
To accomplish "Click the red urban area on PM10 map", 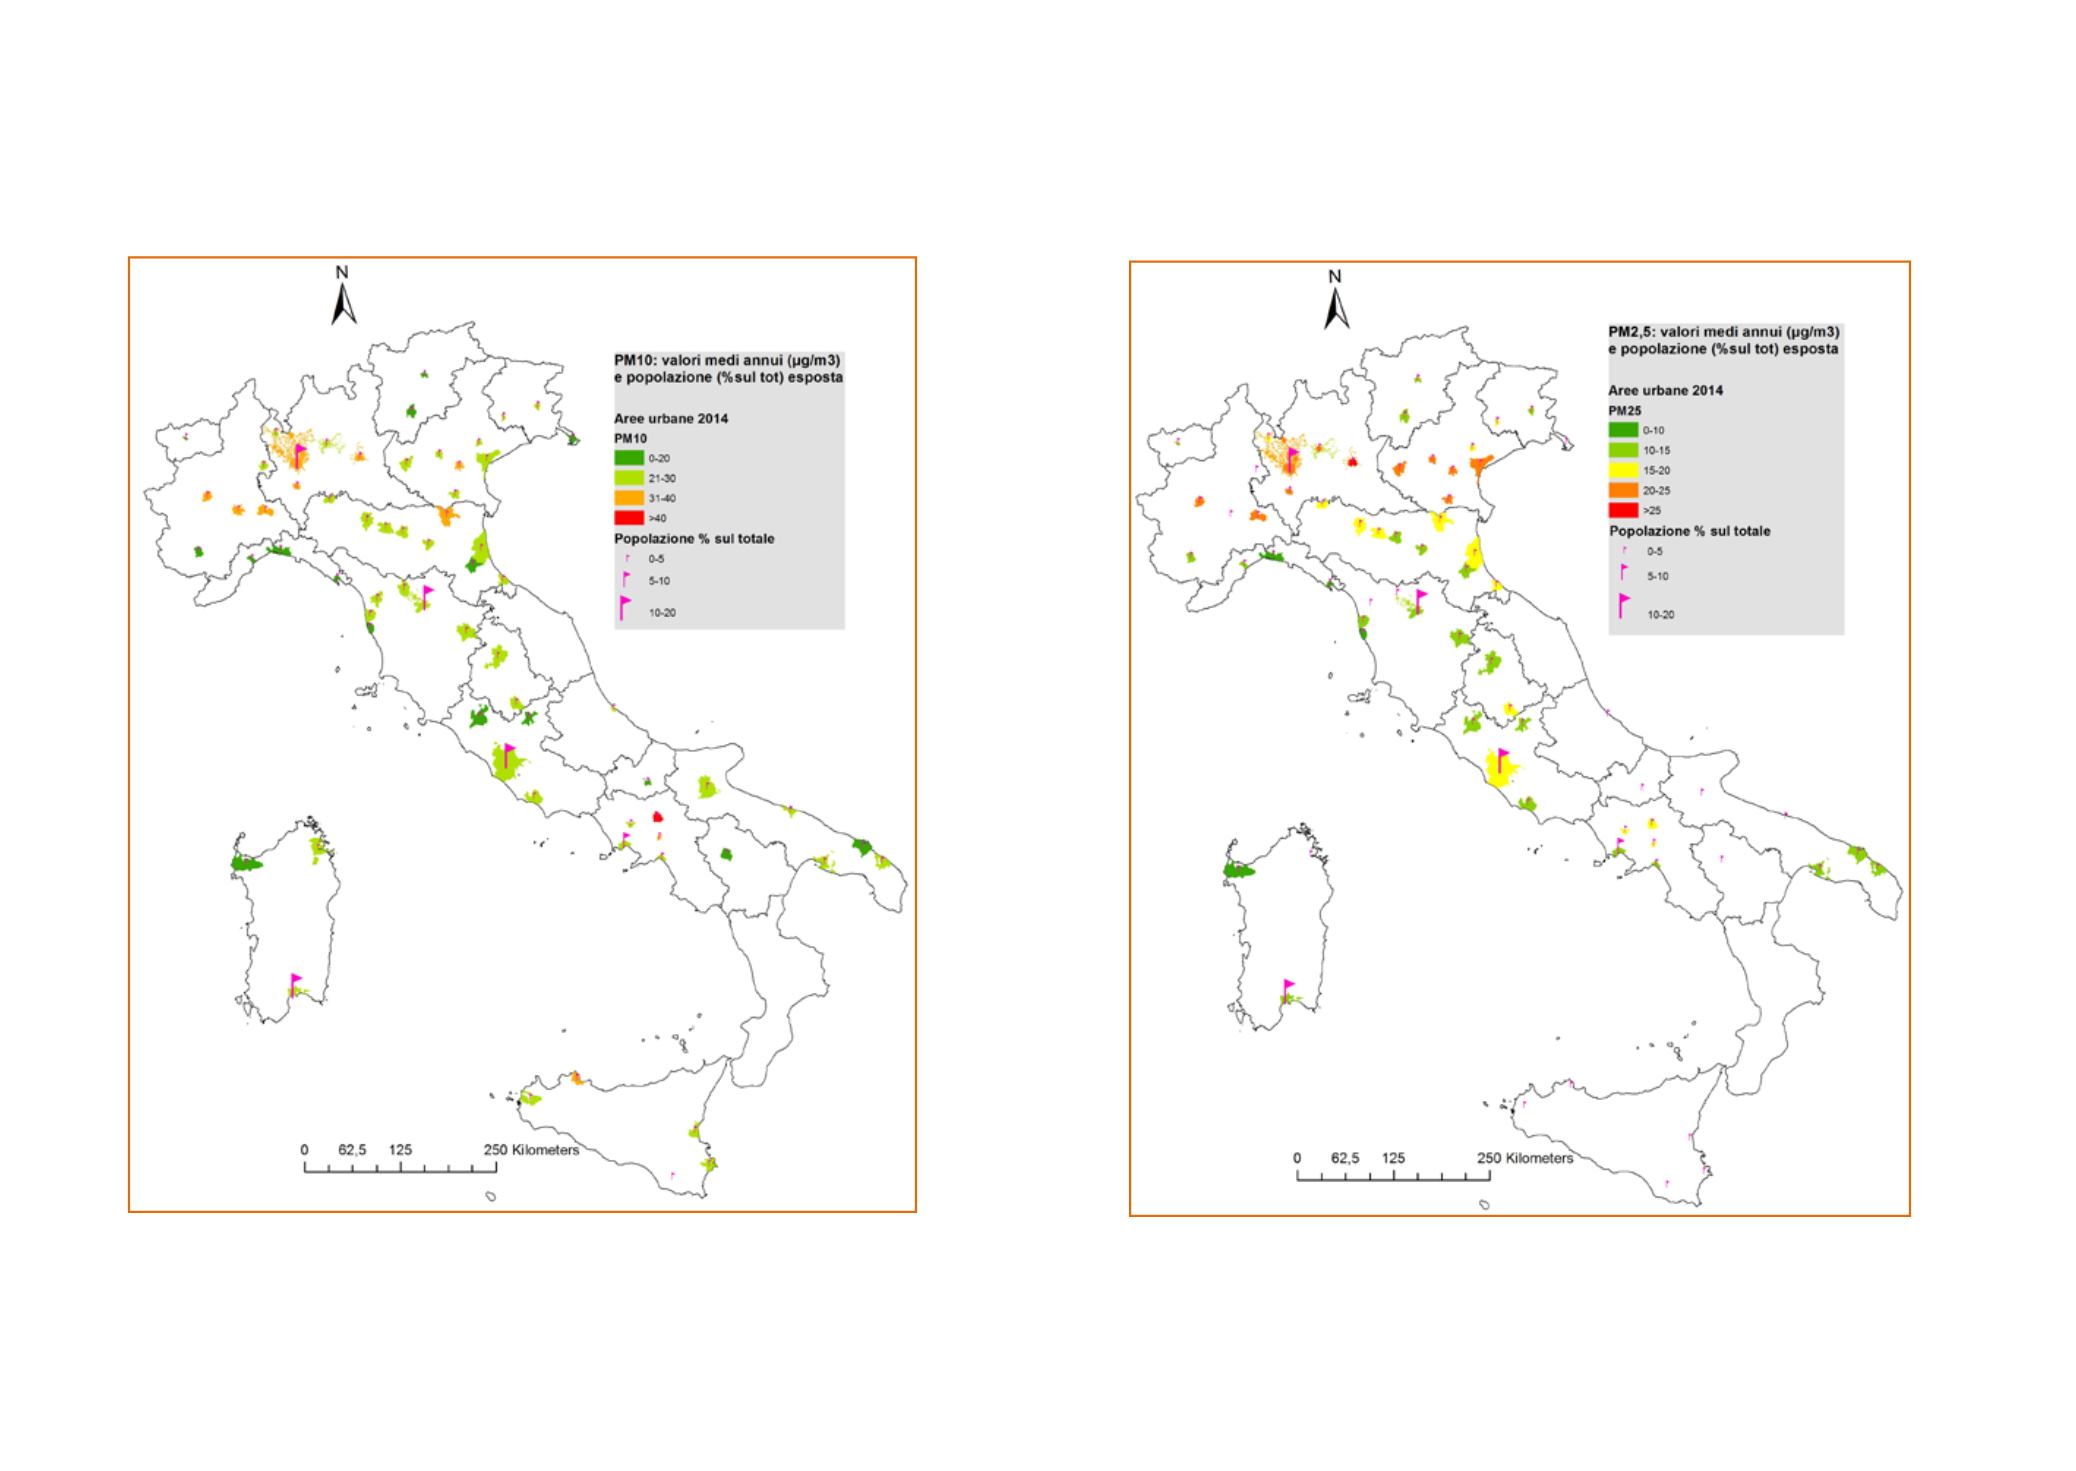I will (657, 817).
